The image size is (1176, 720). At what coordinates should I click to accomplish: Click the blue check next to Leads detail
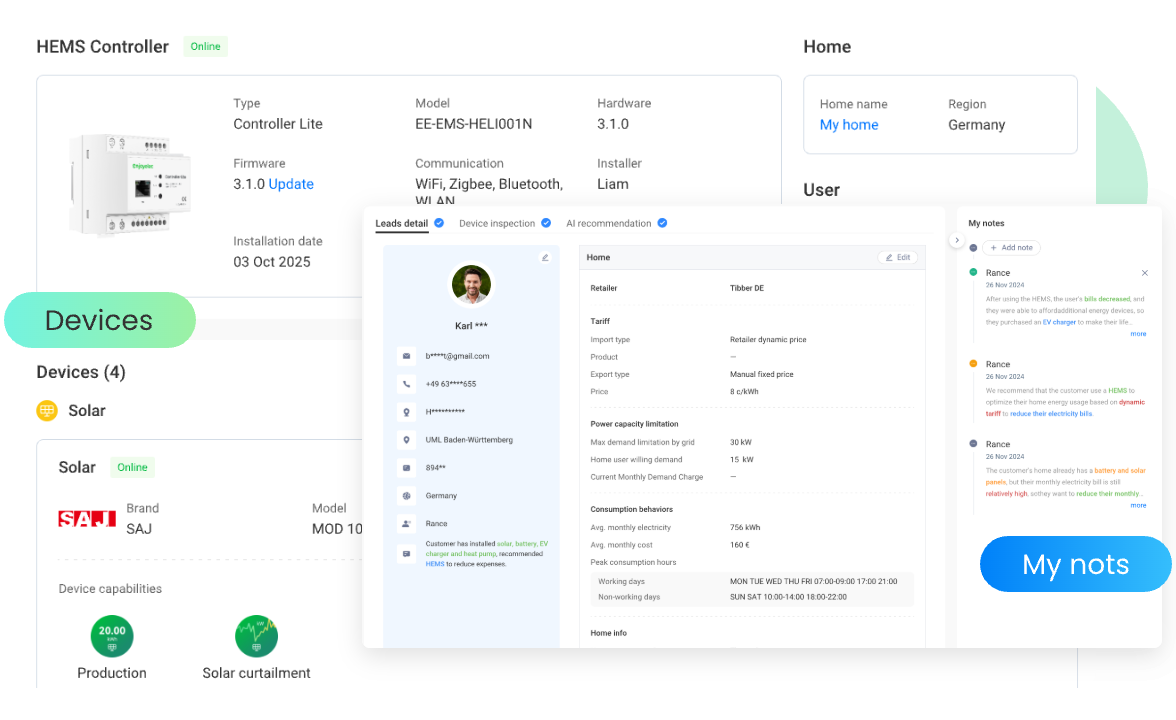point(439,223)
